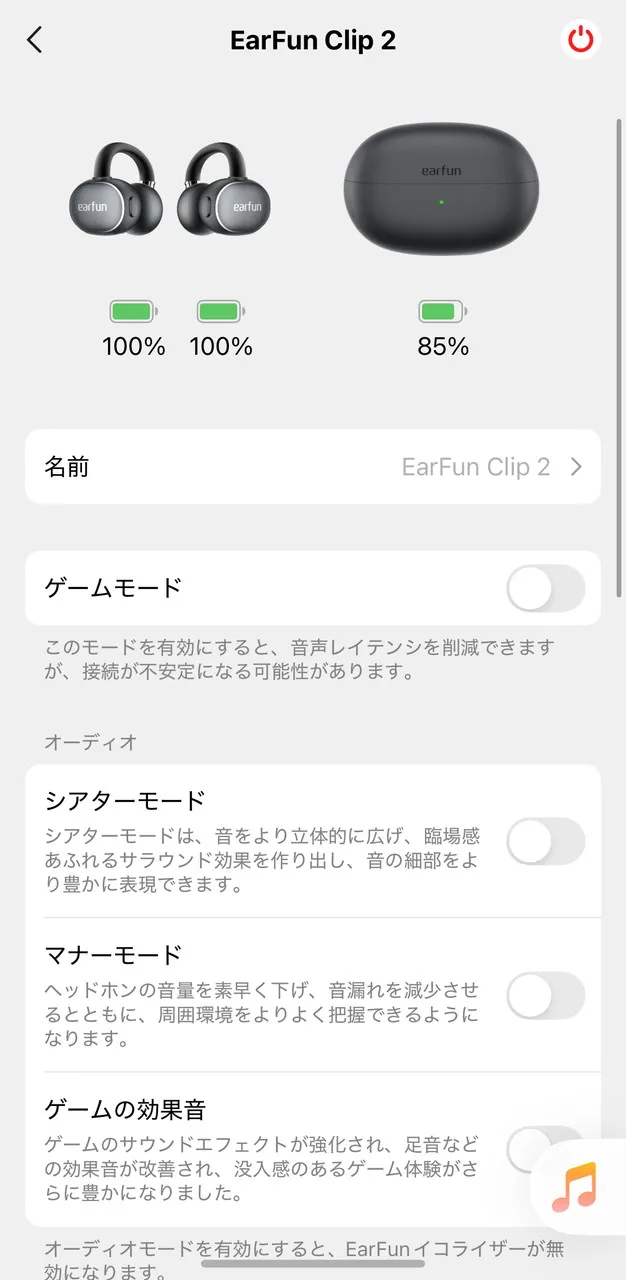Tap the マナーモード heading
This screenshot has height=1280, width=626.
click(x=113, y=954)
